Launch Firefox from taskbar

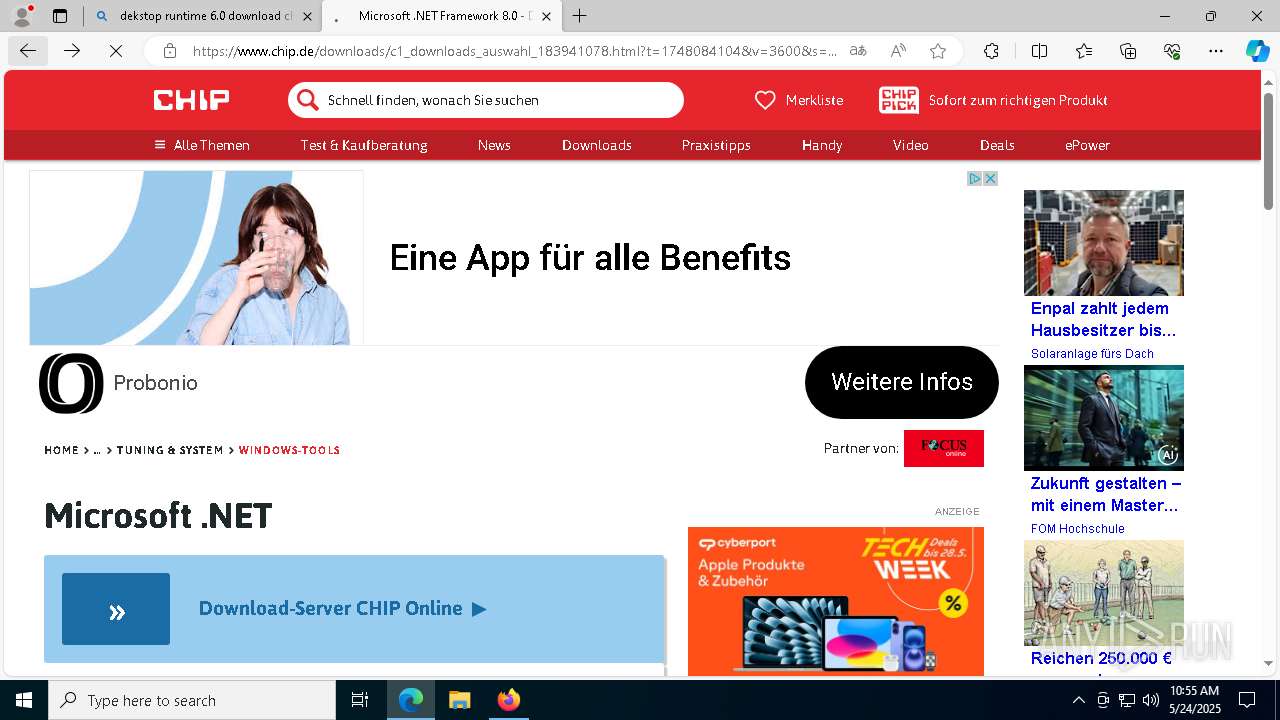tap(509, 700)
